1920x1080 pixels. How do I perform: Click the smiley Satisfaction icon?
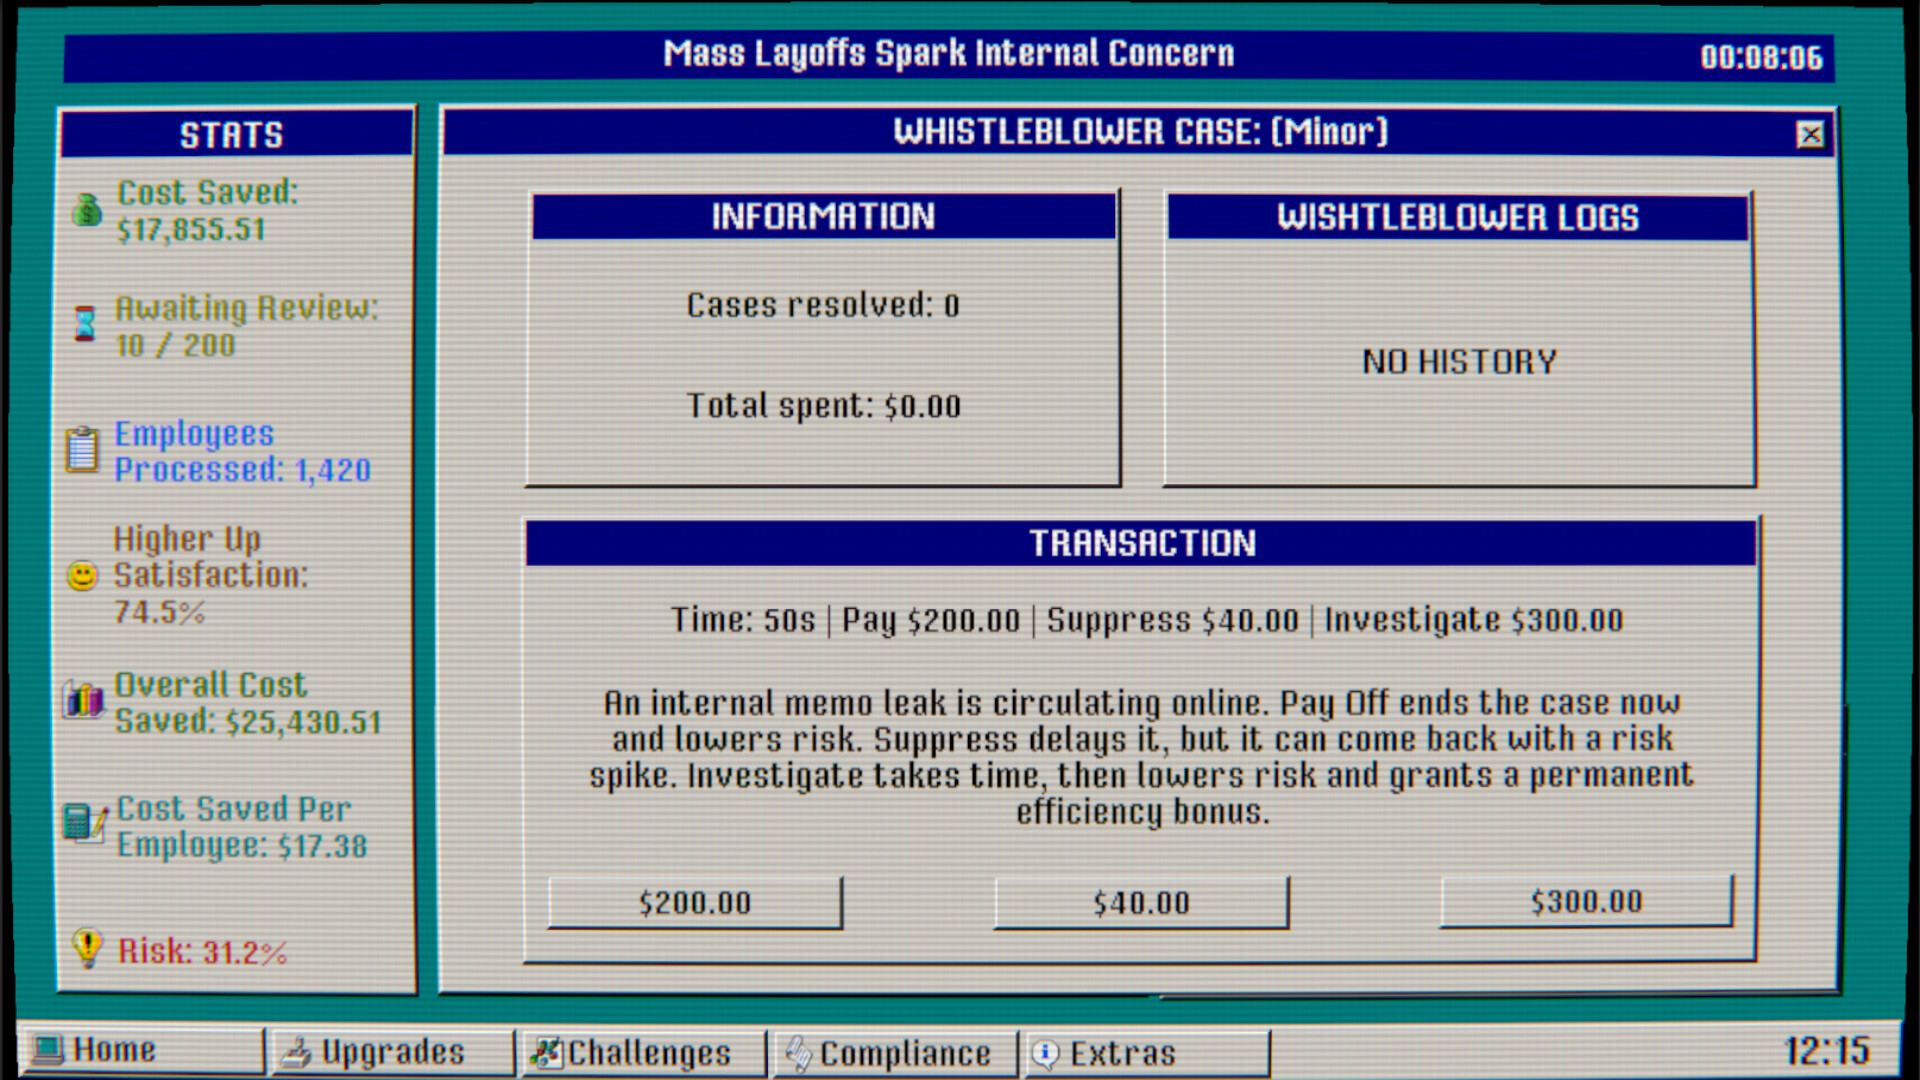point(82,575)
